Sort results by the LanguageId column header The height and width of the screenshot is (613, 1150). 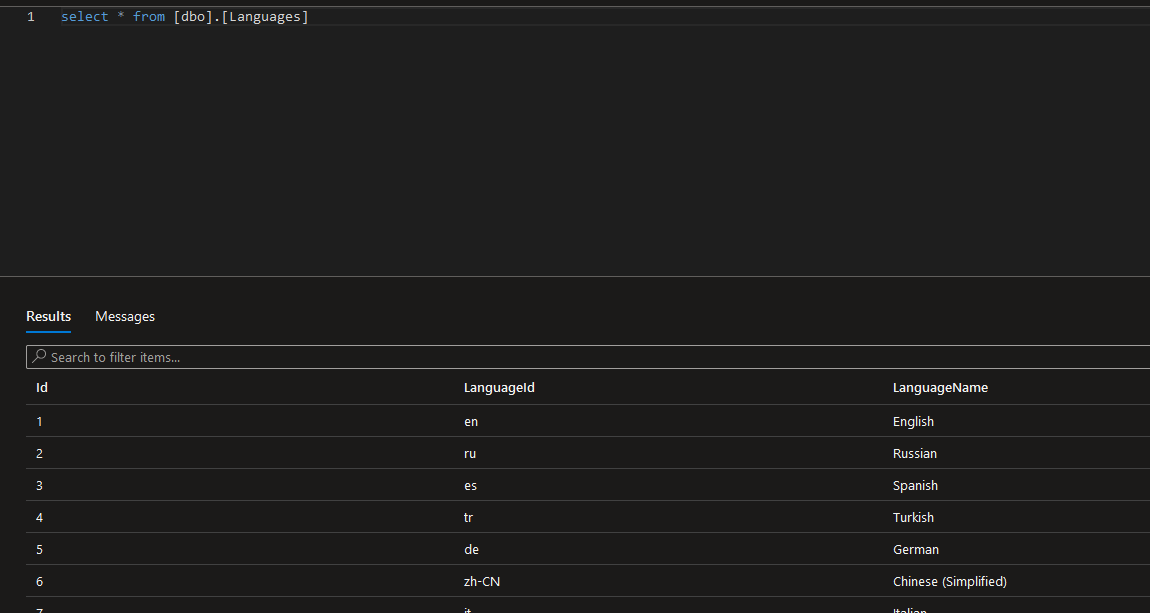pos(499,387)
